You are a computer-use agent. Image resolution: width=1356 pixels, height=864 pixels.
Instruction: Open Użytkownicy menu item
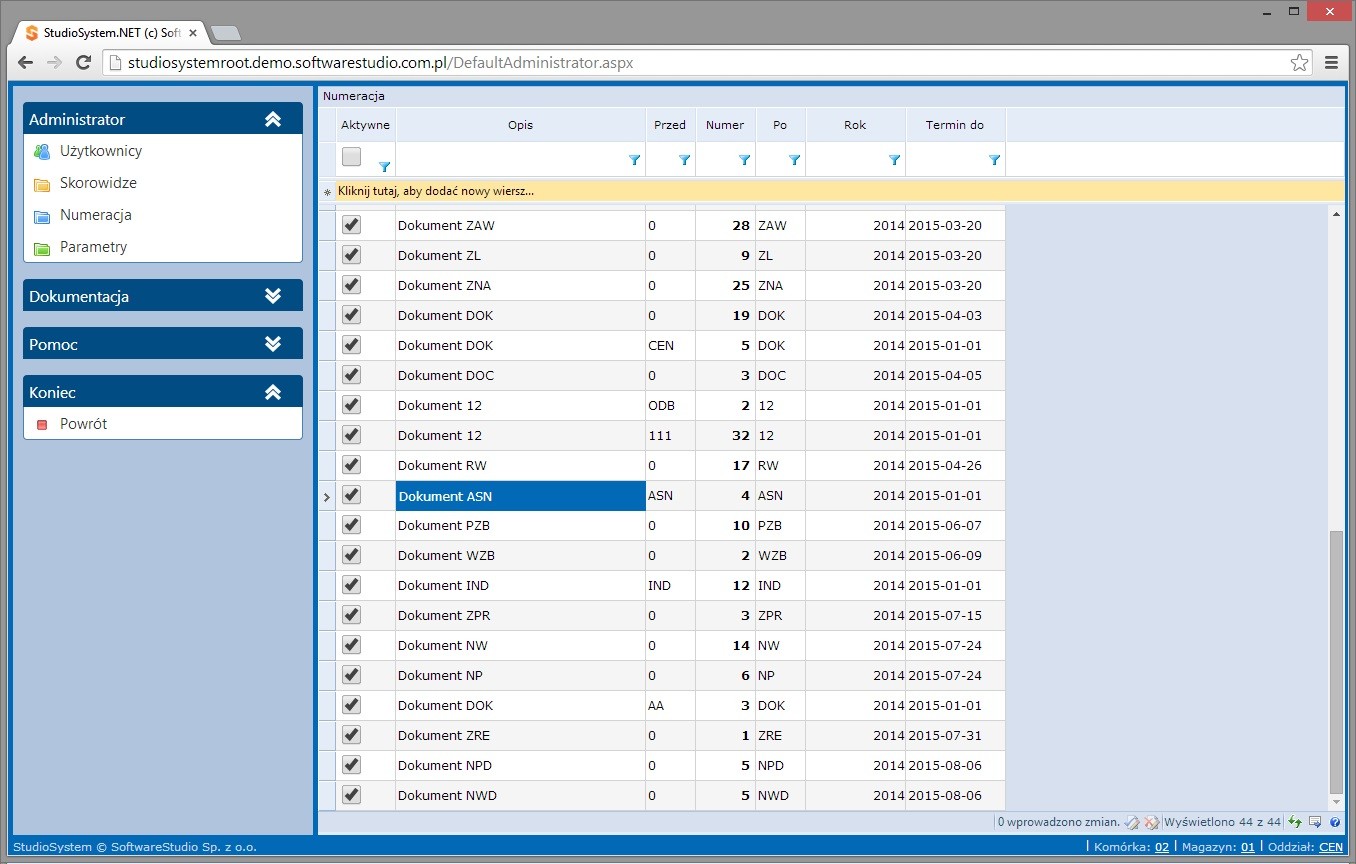click(x=101, y=151)
